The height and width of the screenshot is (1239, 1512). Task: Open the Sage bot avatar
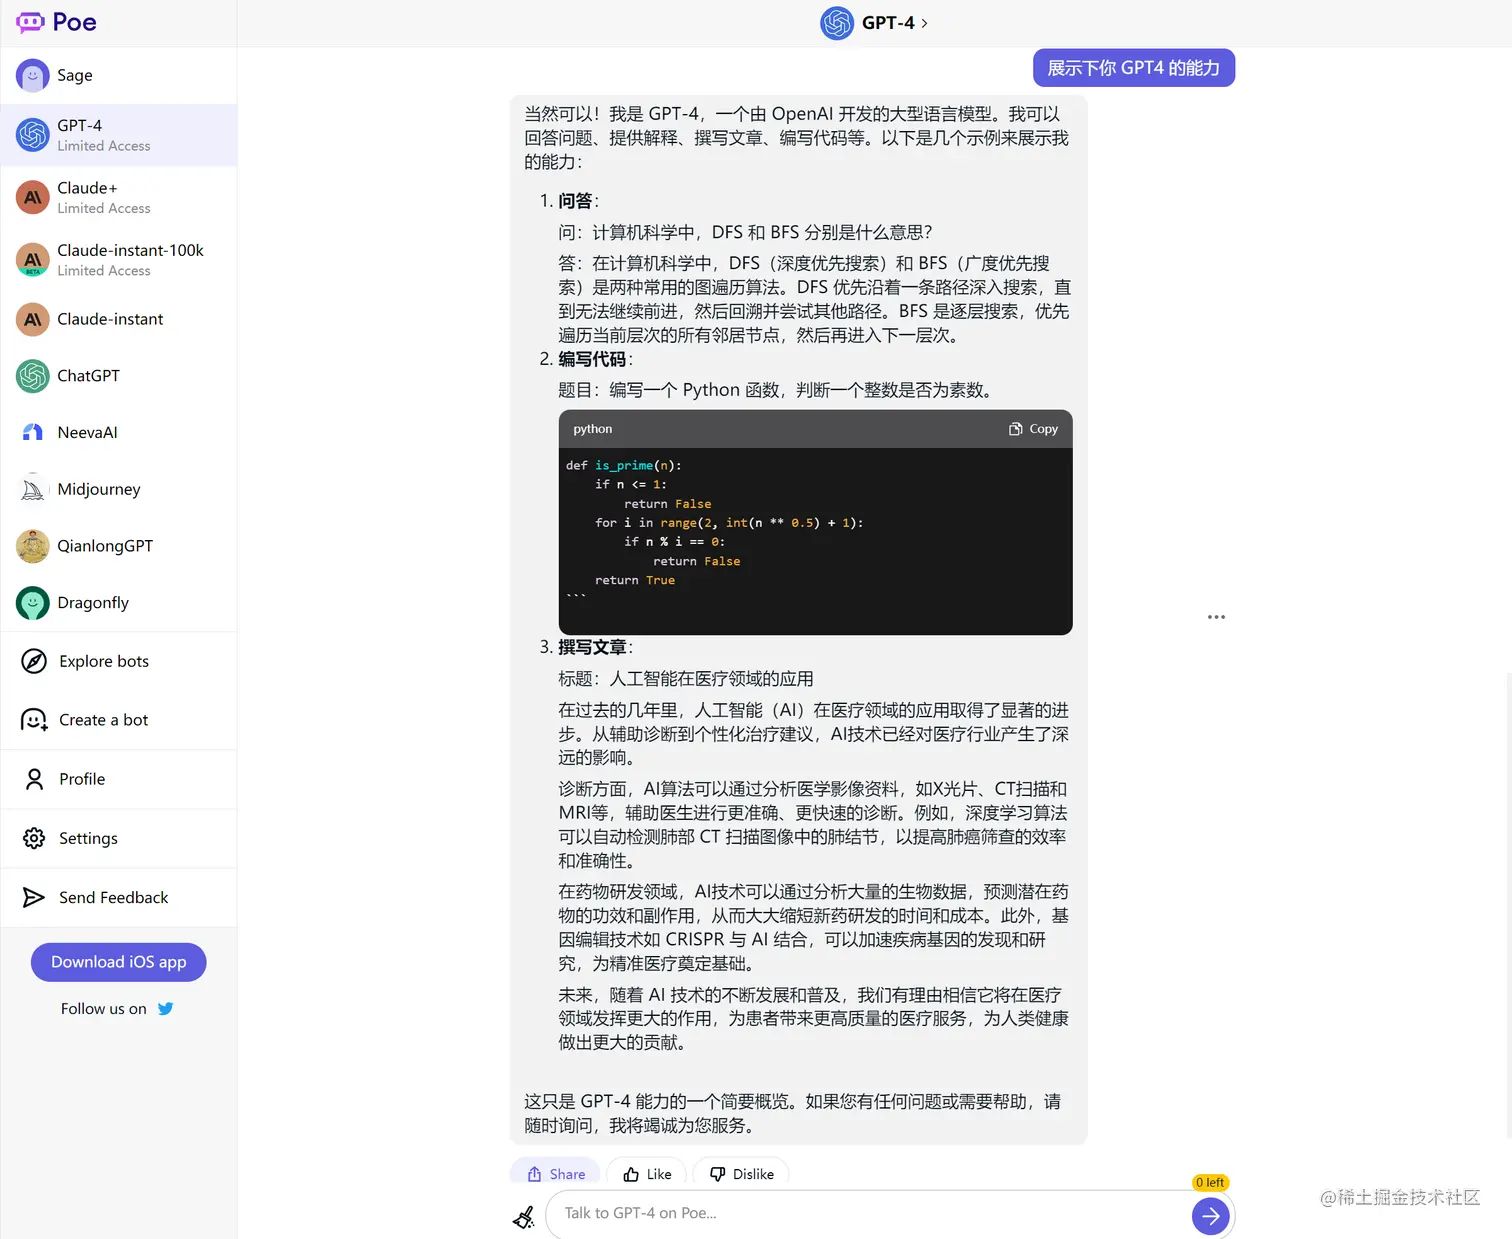click(33, 75)
